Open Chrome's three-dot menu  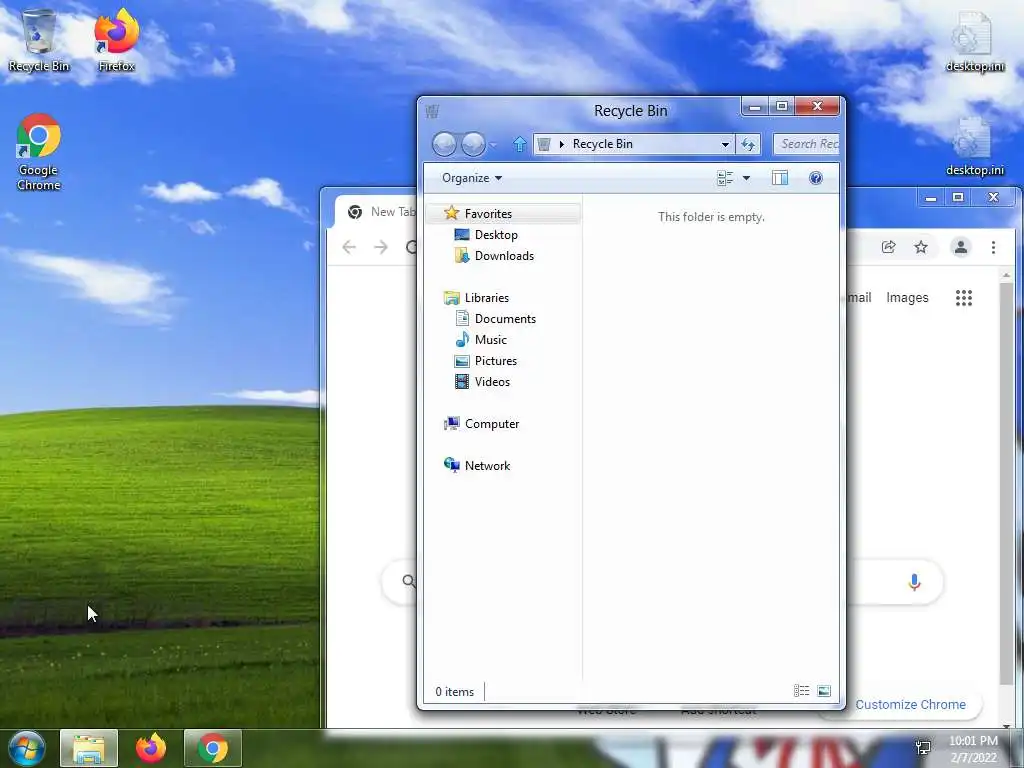[993, 247]
